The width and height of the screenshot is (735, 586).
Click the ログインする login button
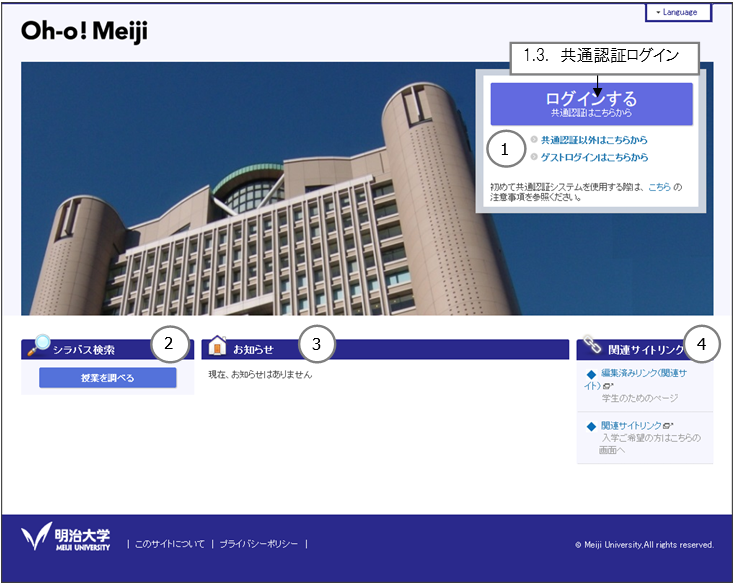(592, 104)
